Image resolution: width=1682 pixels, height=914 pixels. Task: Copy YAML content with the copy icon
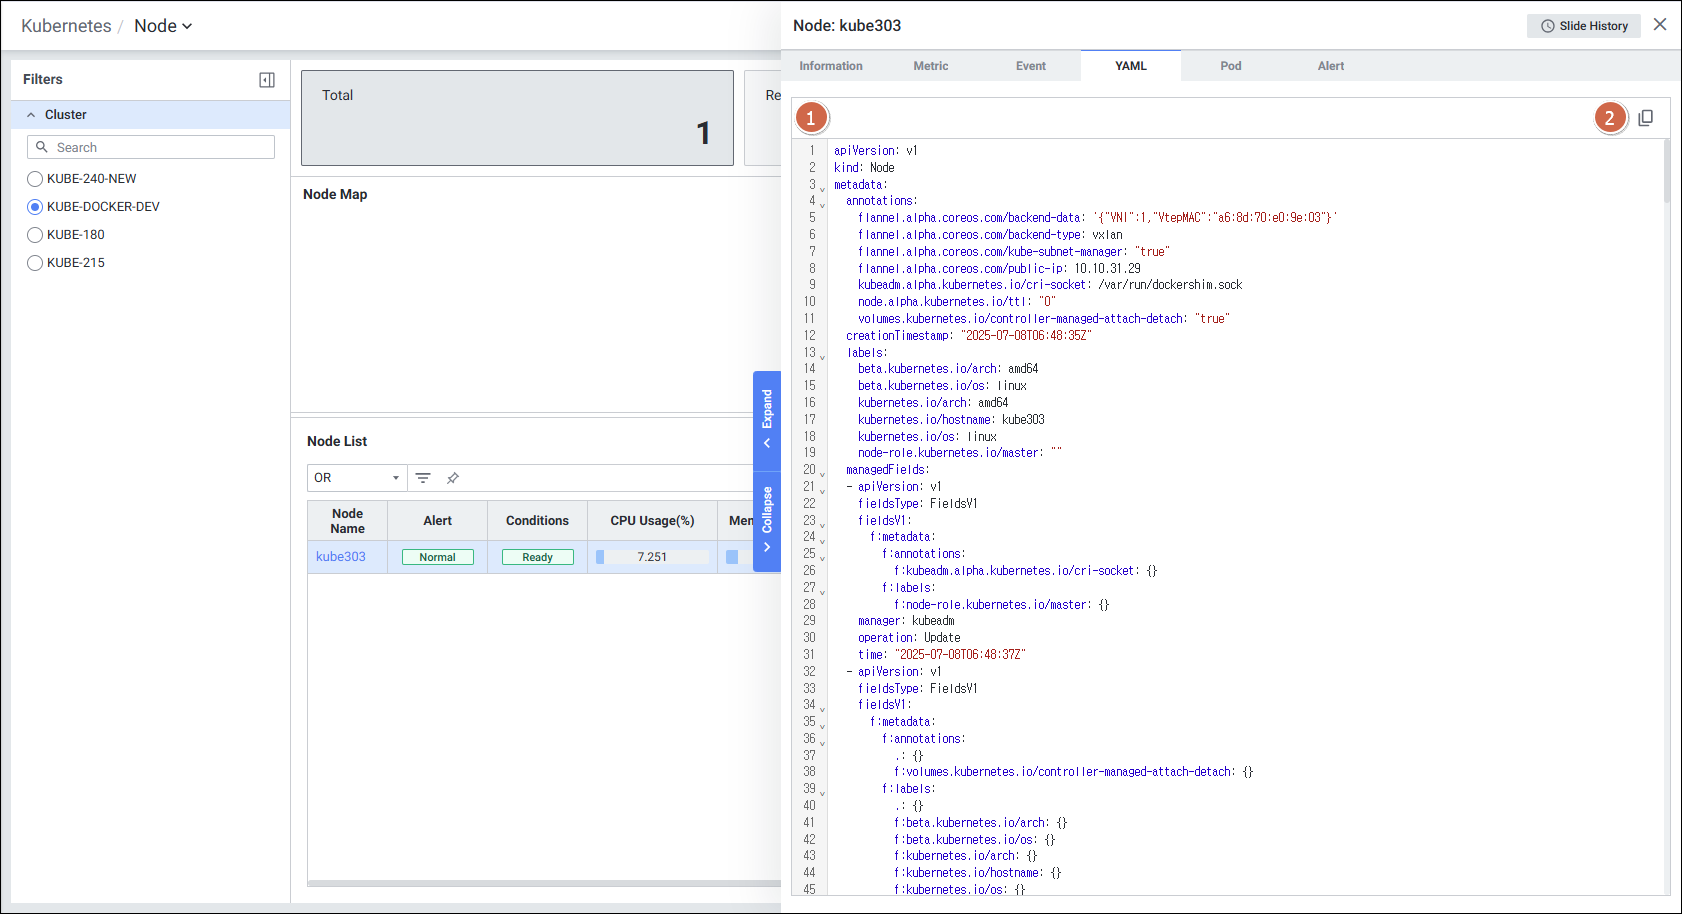point(1646,118)
